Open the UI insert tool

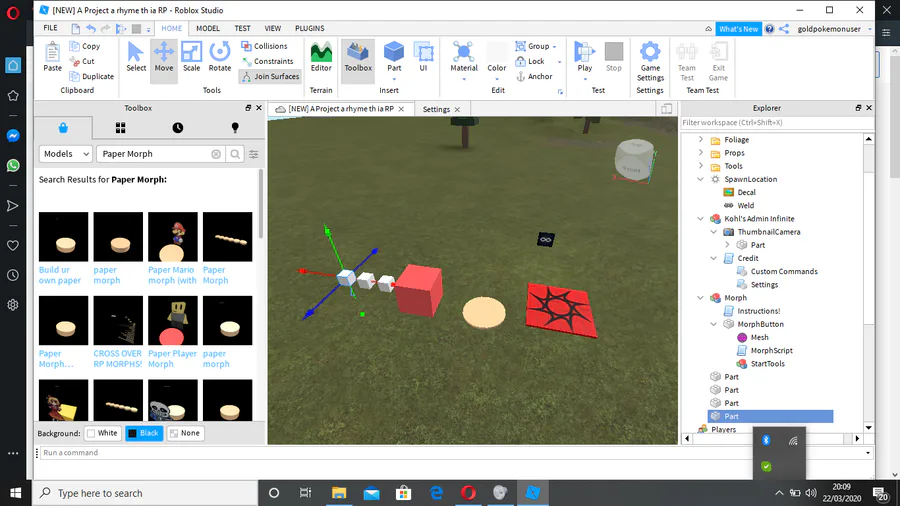[x=423, y=57]
